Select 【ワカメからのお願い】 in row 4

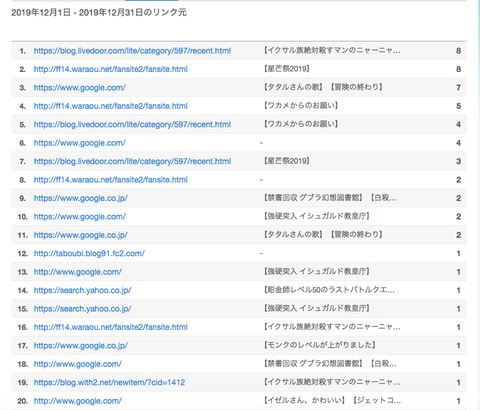click(x=301, y=106)
